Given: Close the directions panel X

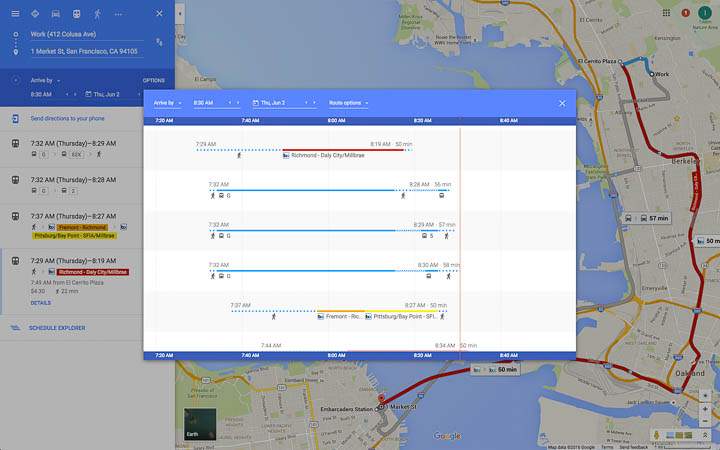Looking at the screenshot, I should [x=159, y=13].
